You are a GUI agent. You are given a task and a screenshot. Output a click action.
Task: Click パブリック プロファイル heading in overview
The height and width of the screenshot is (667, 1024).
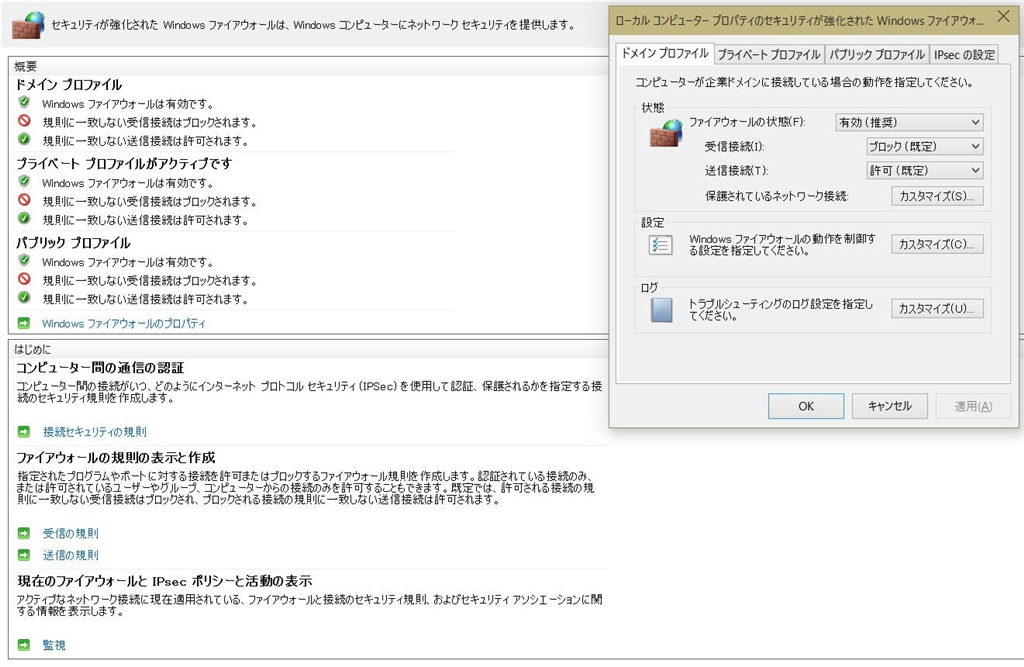coord(73,242)
